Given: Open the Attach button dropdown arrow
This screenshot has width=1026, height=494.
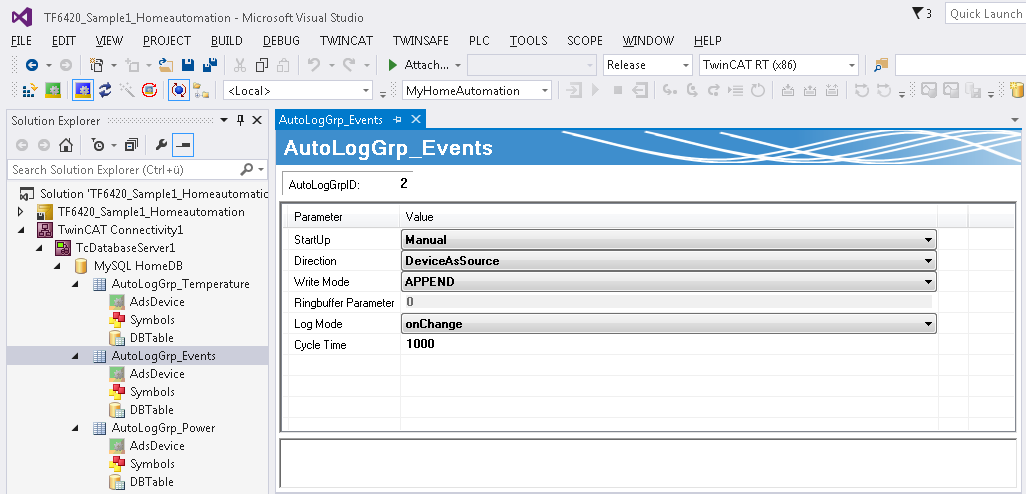Looking at the screenshot, I should [x=458, y=65].
